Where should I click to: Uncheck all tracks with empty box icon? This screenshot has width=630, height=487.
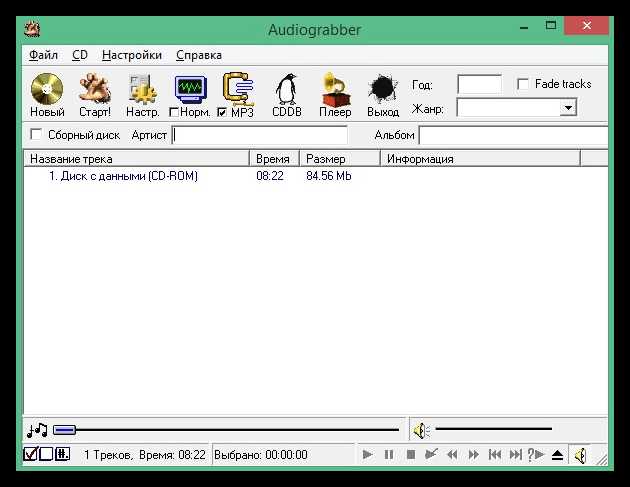point(46,454)
